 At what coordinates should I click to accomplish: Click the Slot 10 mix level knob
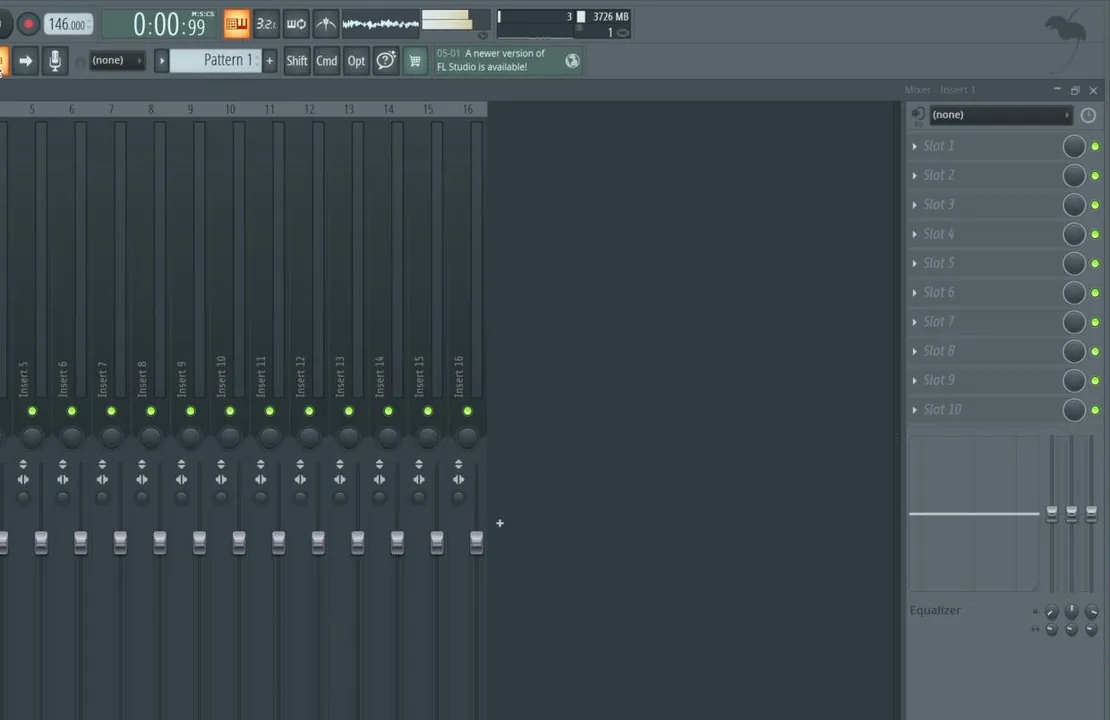(x=1074, y=409)
